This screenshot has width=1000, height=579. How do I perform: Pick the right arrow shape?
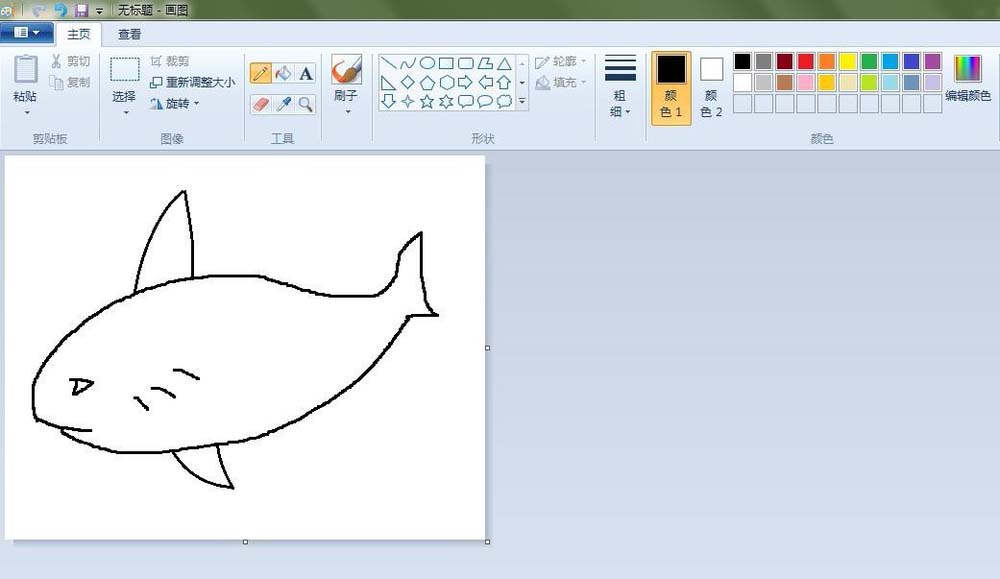click(466, 82)
